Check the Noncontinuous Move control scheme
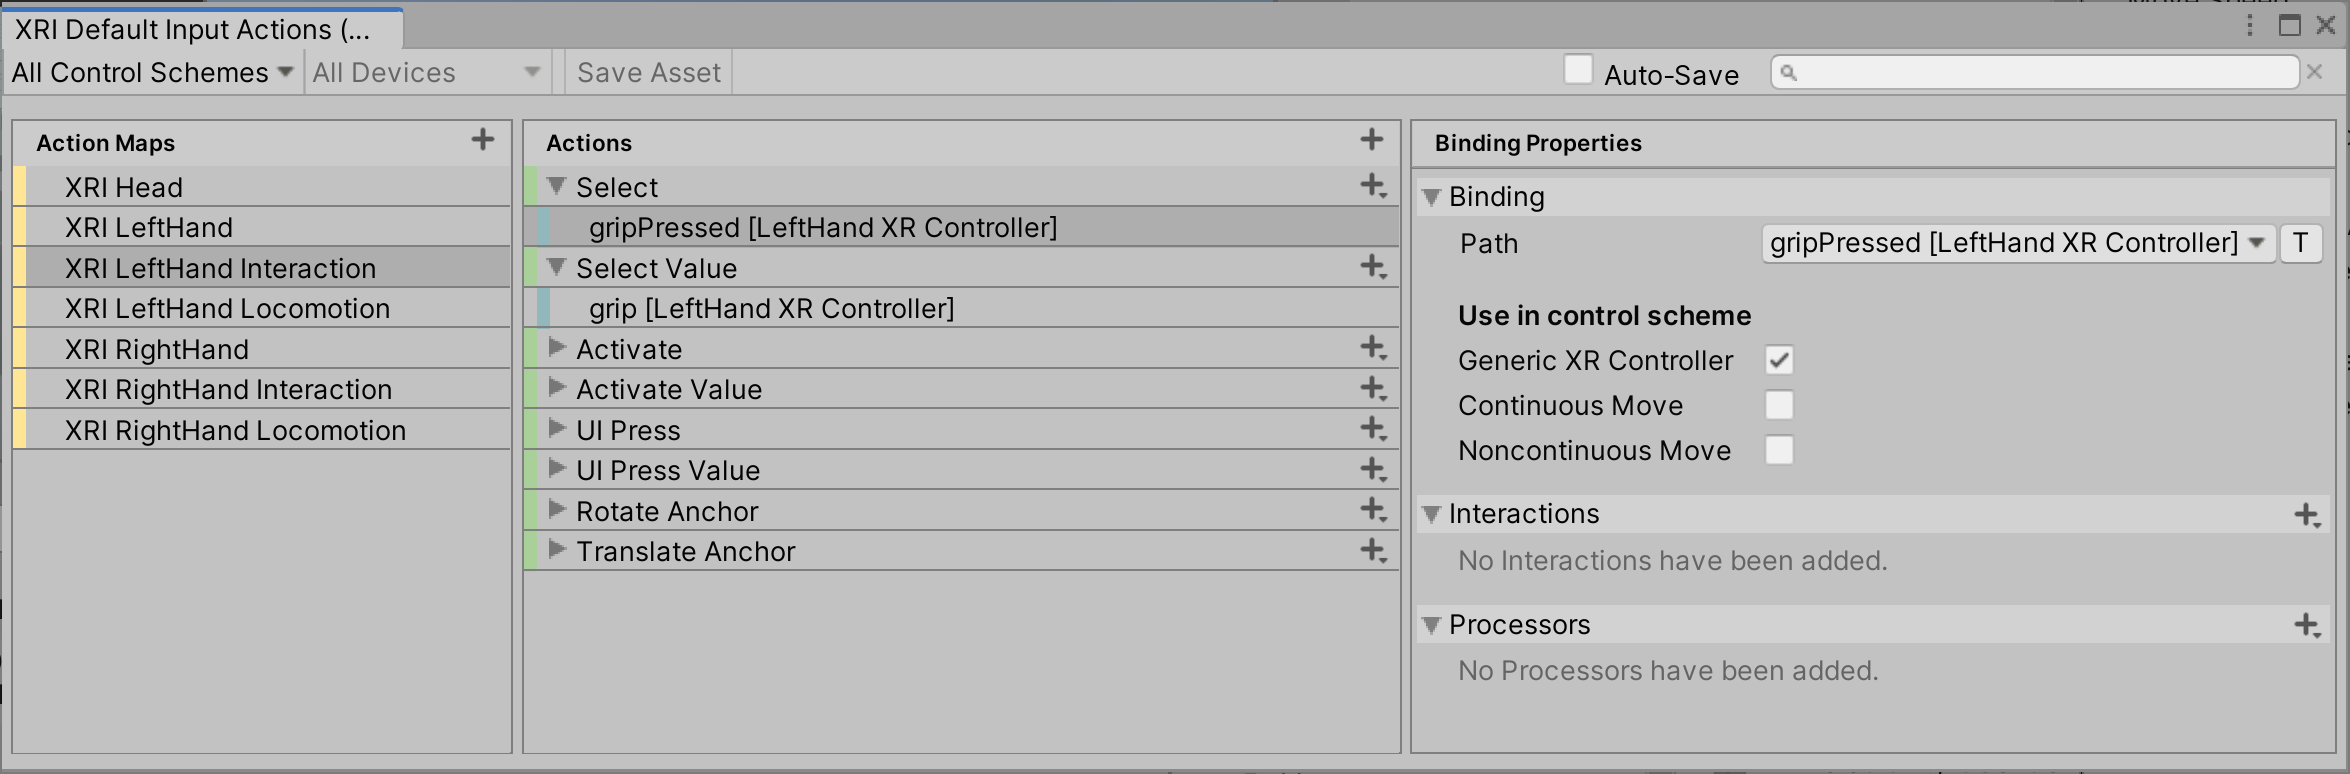This screenshot has height=774, width=2350. click(1779, 450)
